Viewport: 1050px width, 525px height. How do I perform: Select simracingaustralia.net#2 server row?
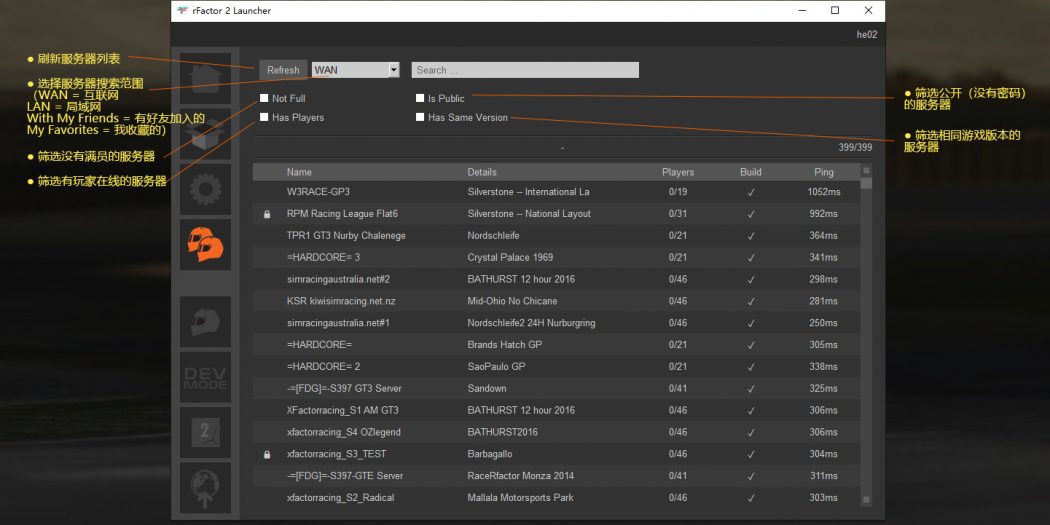(556, 279)
